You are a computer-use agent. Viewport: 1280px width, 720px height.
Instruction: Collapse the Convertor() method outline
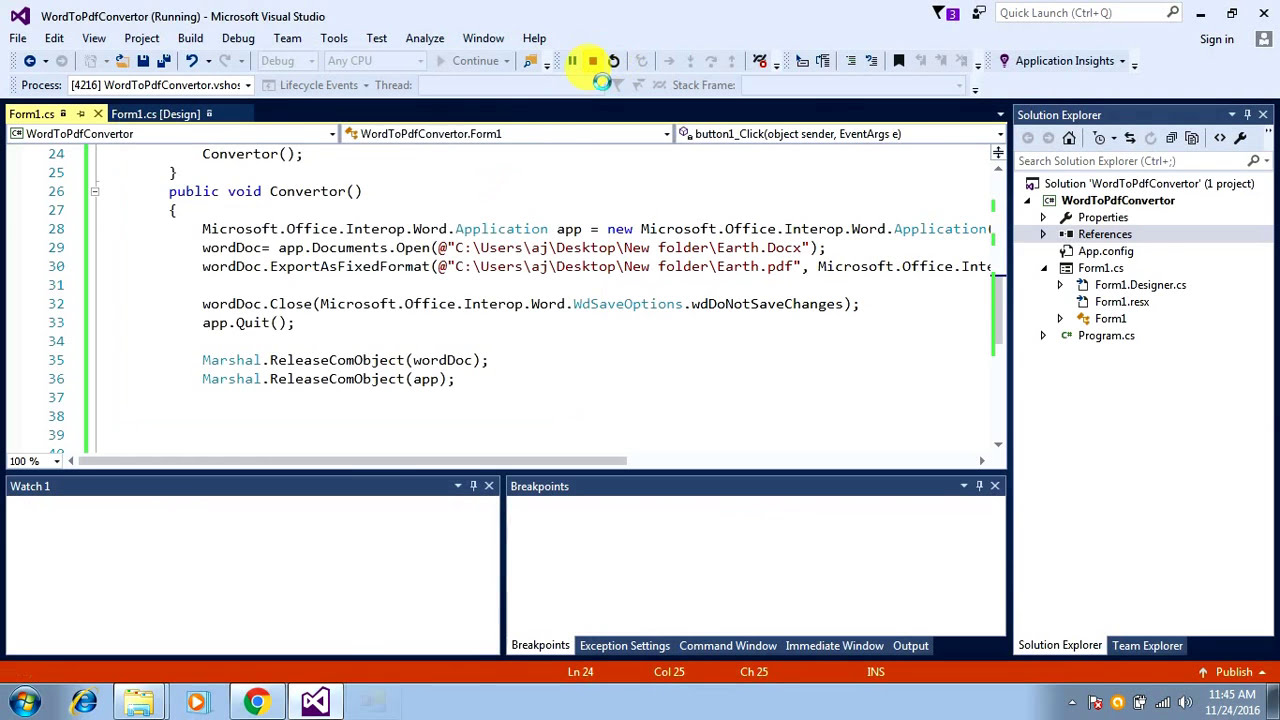tap(94, 191)
